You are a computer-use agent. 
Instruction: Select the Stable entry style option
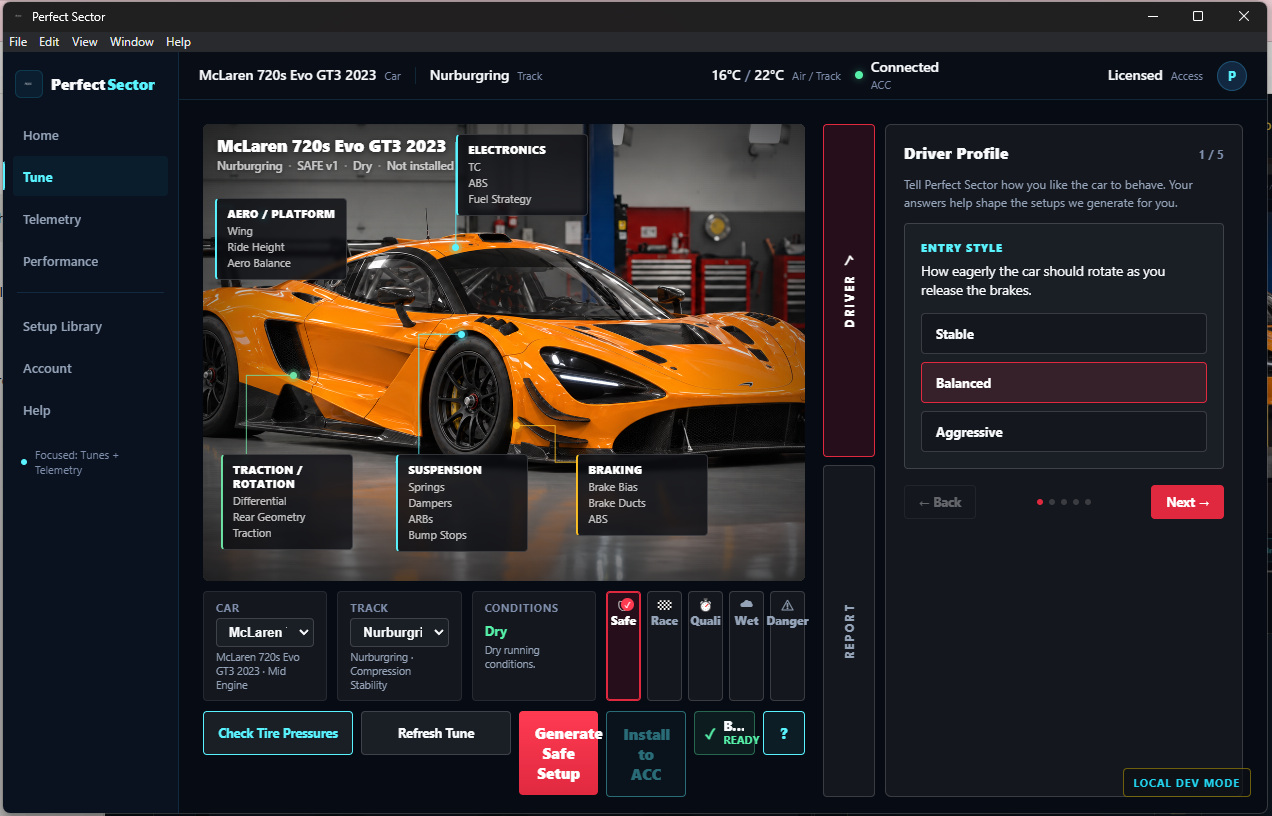click(x=1064, y=334)
